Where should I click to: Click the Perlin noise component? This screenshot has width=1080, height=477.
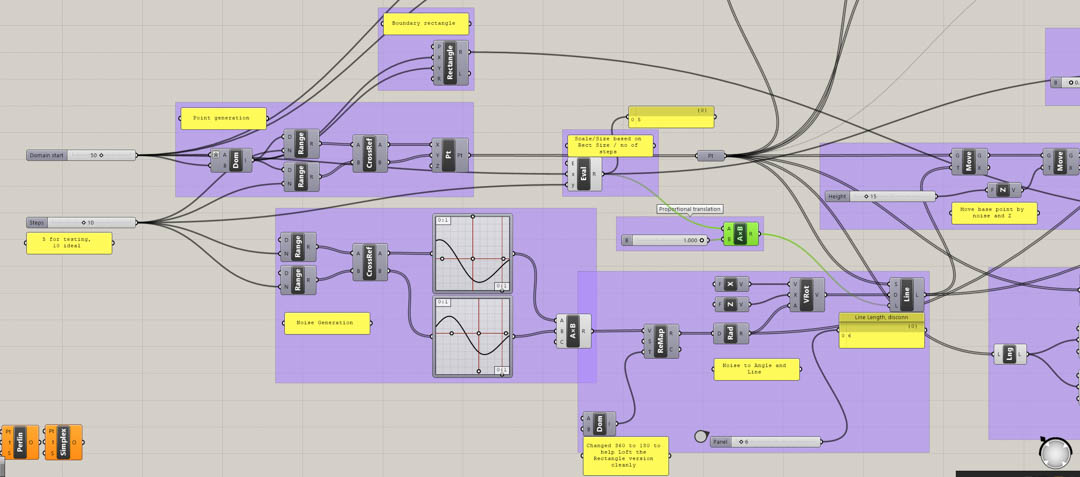[21, 442]
